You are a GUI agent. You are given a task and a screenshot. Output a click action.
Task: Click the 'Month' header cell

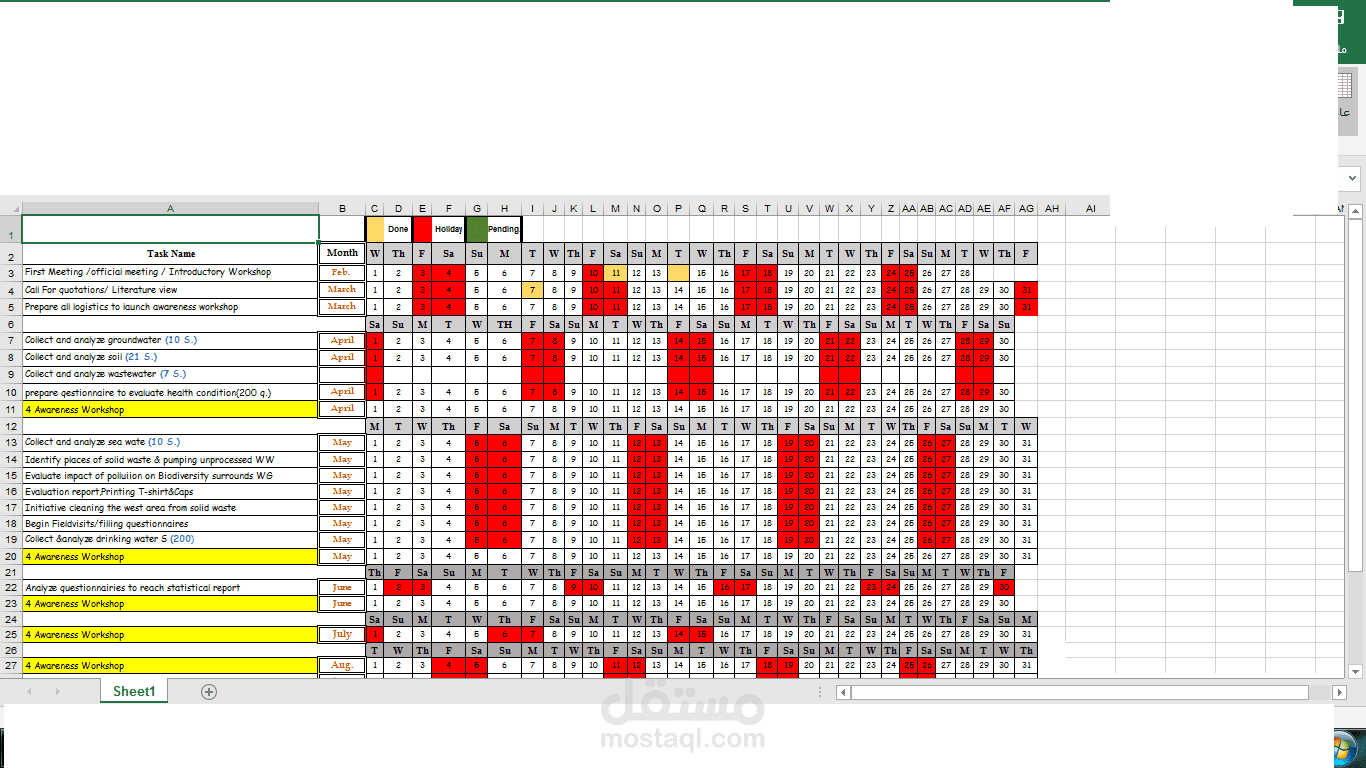(x=342, y=253)
